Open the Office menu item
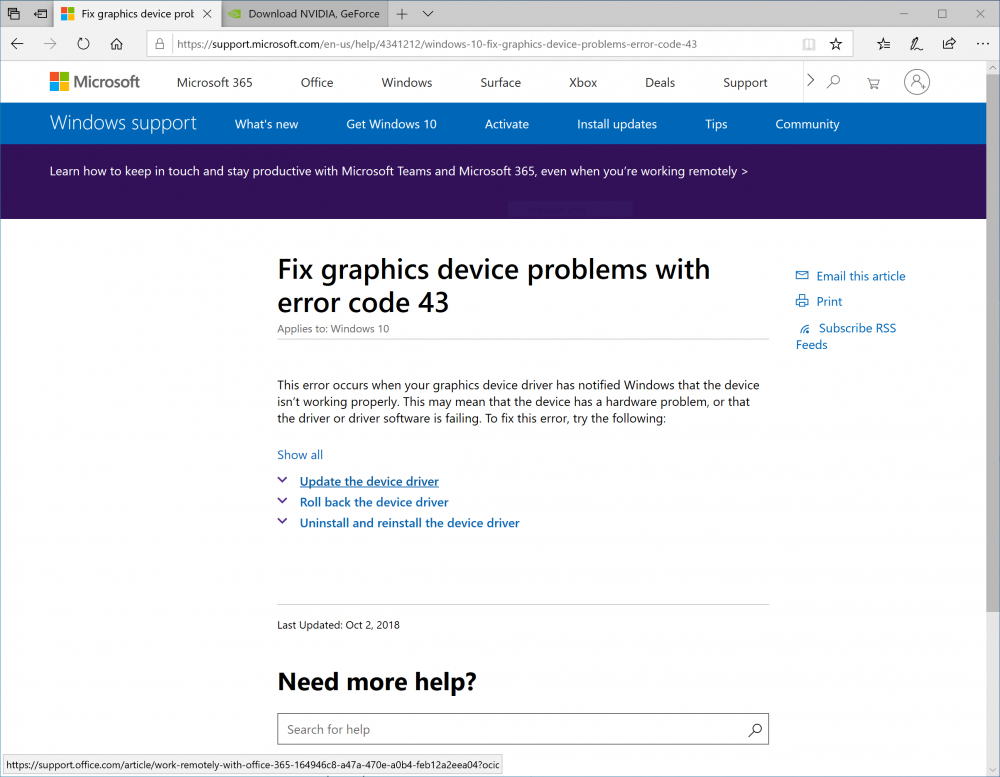This screenshot has height=777, width=1000. click(x=317, y=82)
